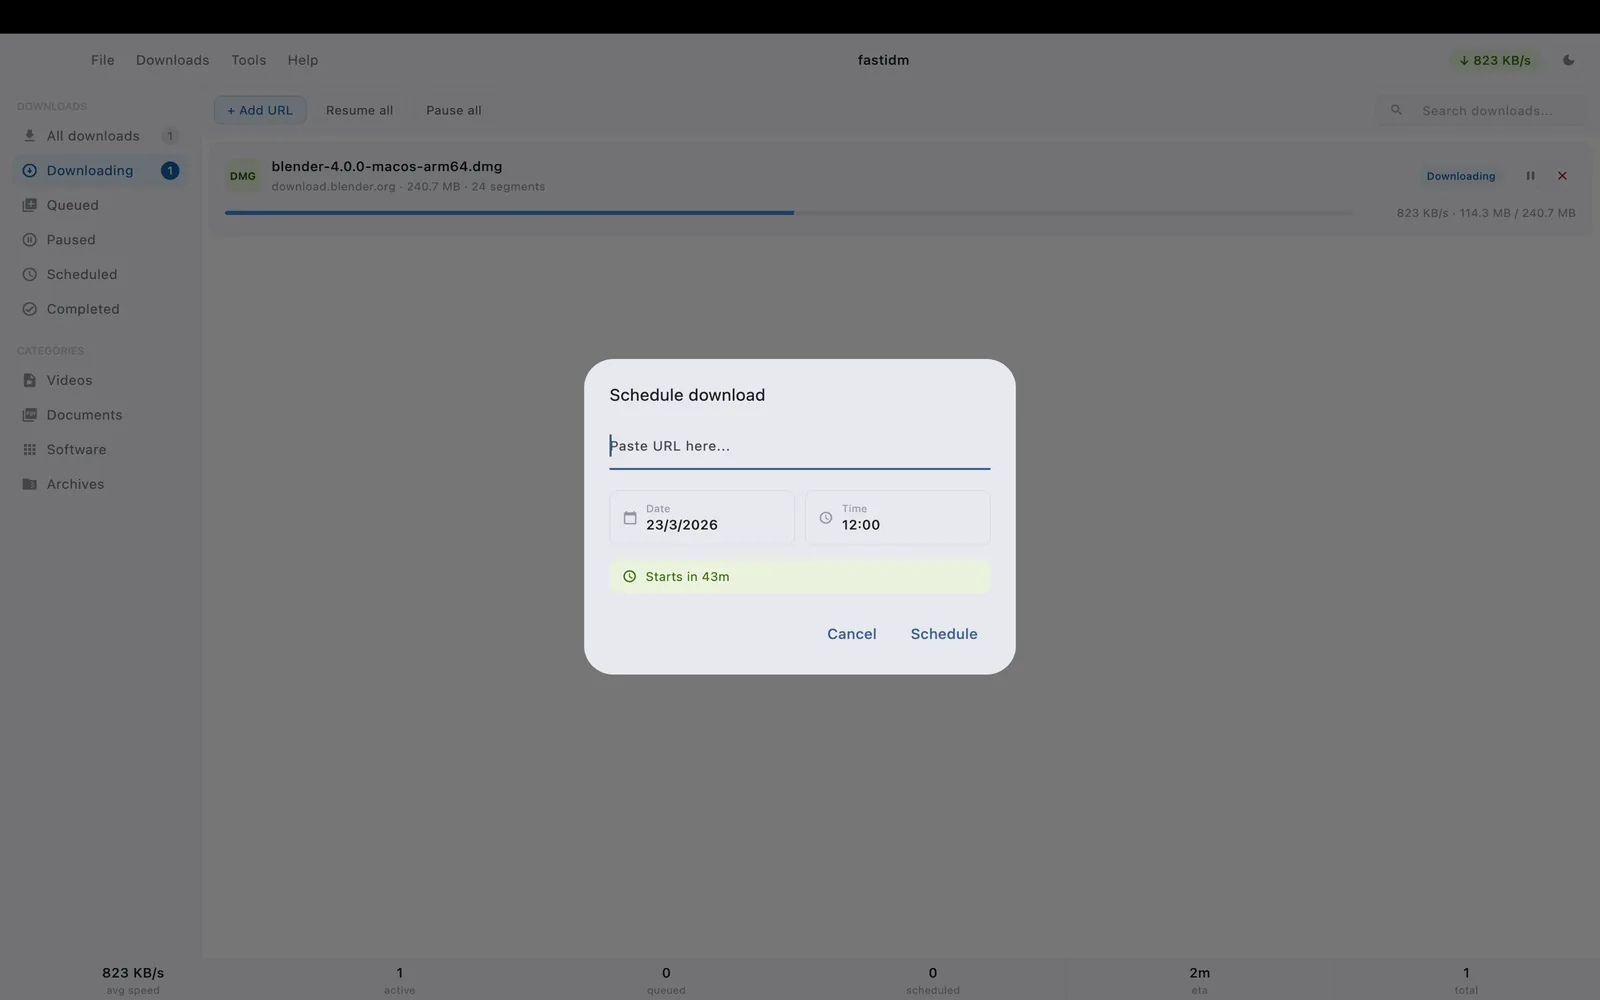This screenshot has width=1600, height=1000.
Task: Click the calendar icon in Date field
Action: click(x=630, y=518)
